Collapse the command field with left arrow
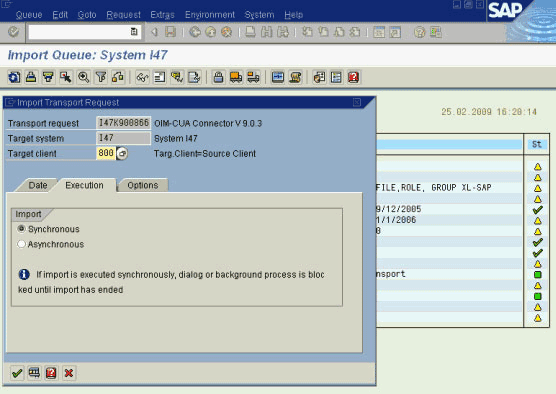Image resolution: width=556 pixels, height=394 pixels. [x=154, y=32]
